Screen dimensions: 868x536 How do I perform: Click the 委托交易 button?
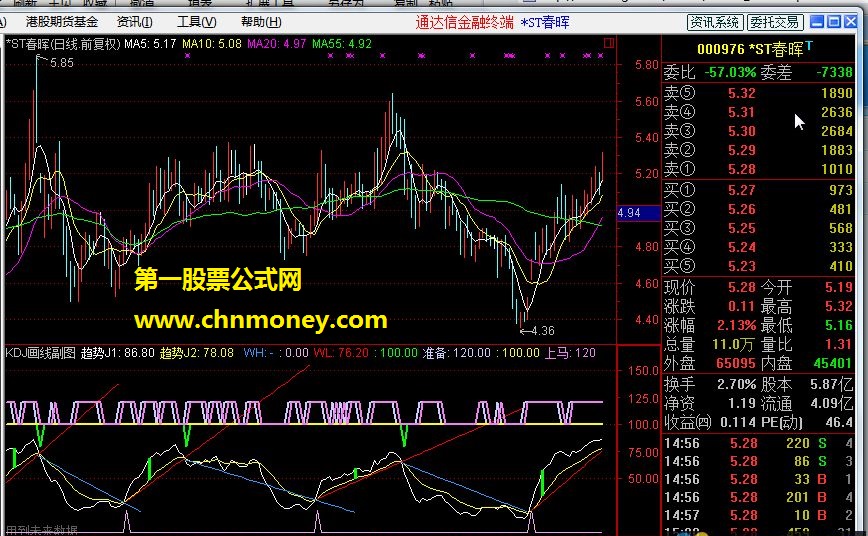click(774, 22)
